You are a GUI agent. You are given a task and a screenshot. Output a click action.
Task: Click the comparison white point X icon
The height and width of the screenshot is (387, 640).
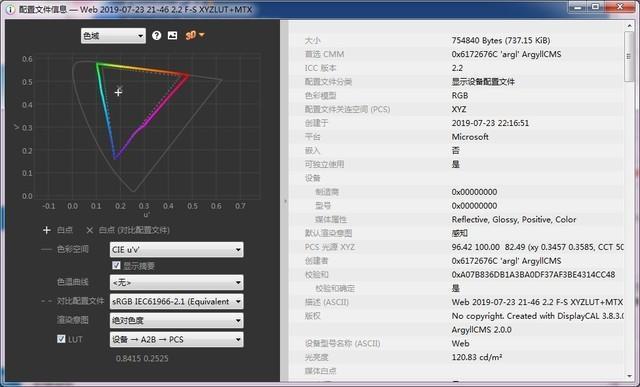90,230
